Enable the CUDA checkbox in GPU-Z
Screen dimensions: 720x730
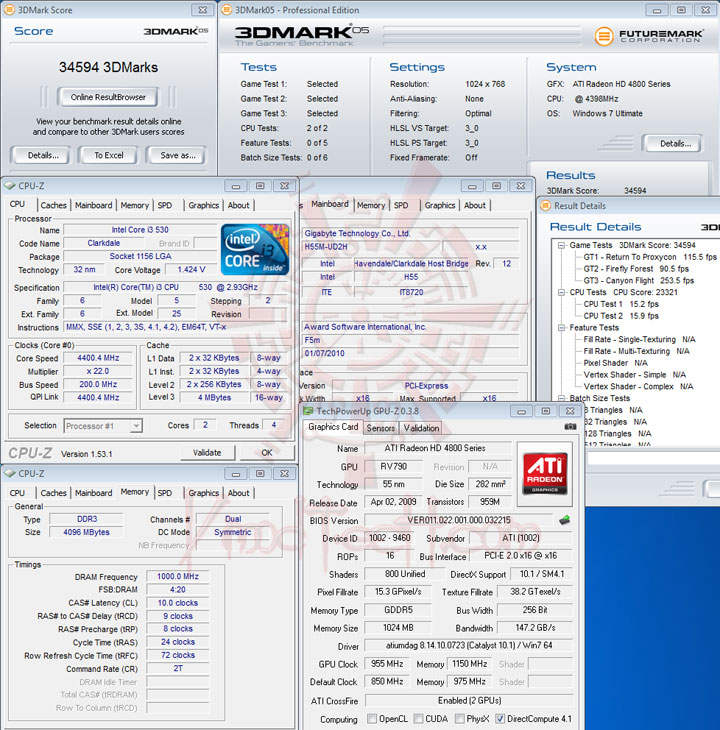[418, 718]
